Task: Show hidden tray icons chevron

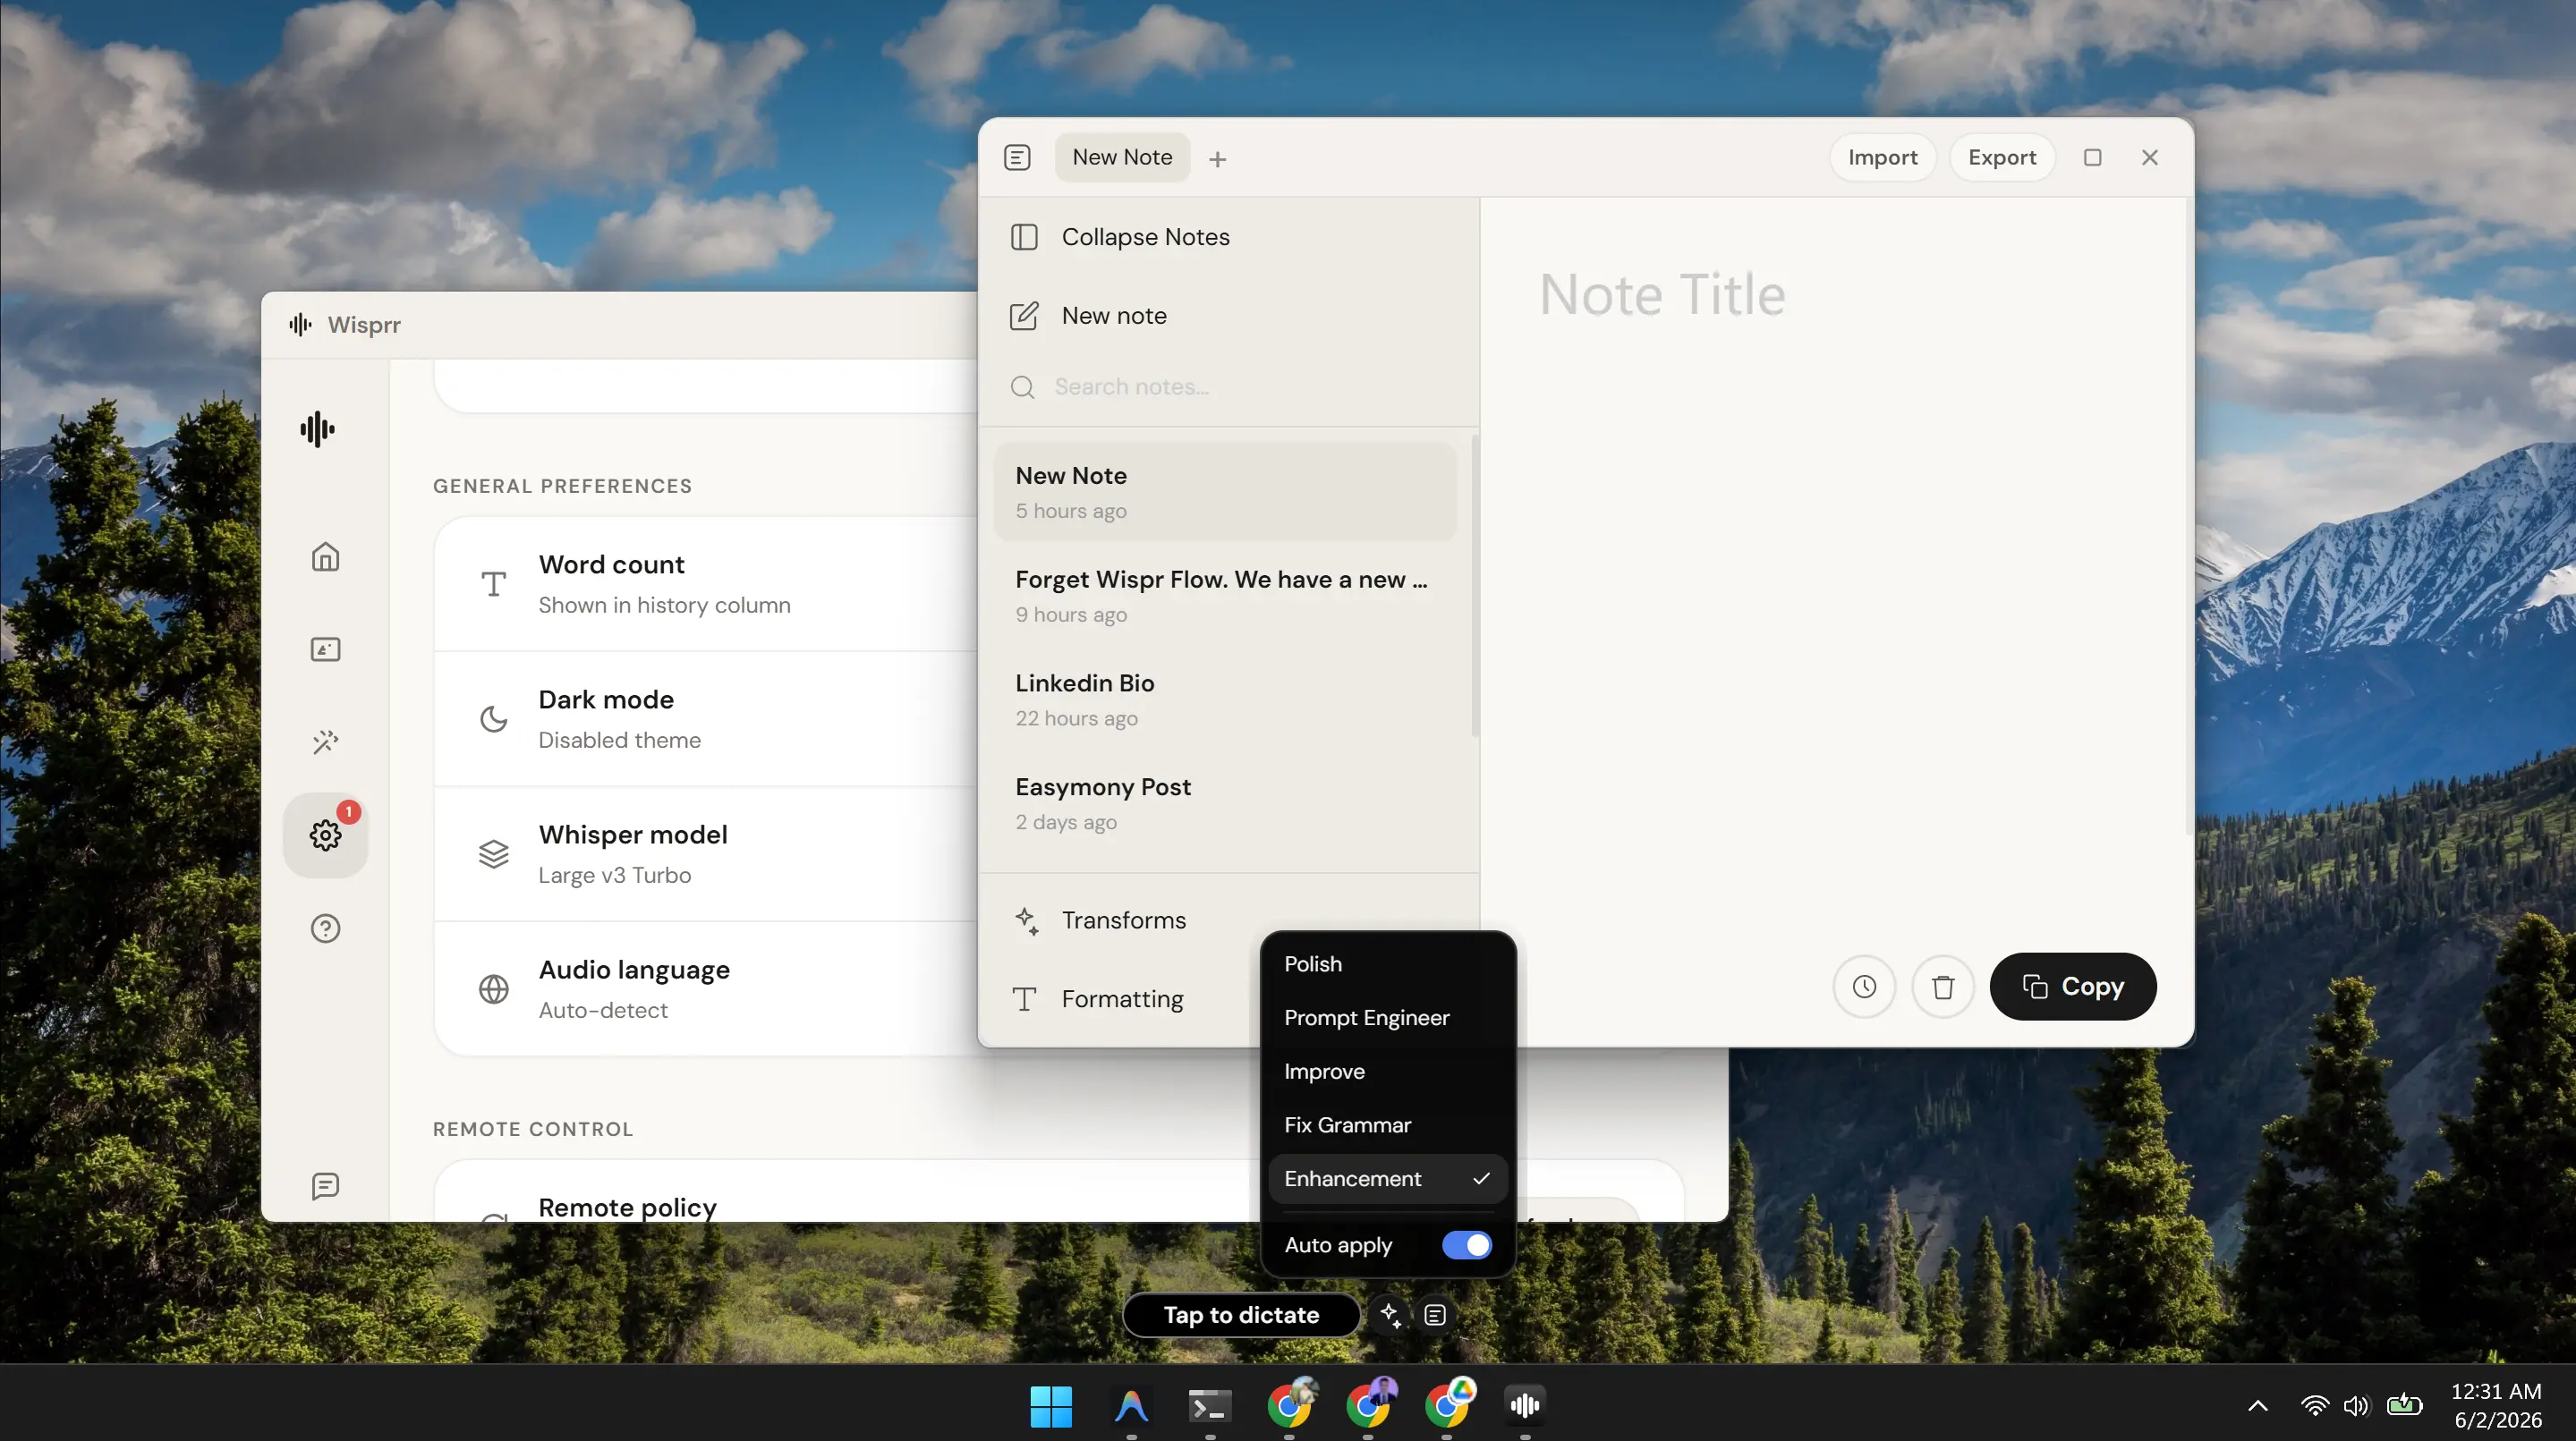Action: [x=2258, y=1406]
